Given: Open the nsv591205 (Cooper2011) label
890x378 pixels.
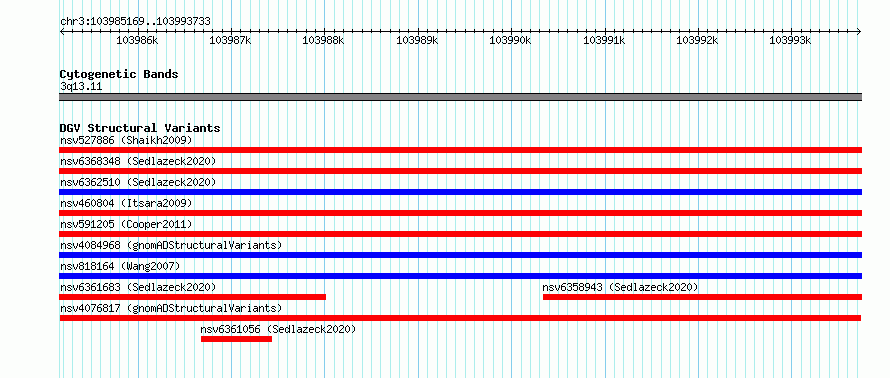Looking at the screenshot, I should point(126,224).
